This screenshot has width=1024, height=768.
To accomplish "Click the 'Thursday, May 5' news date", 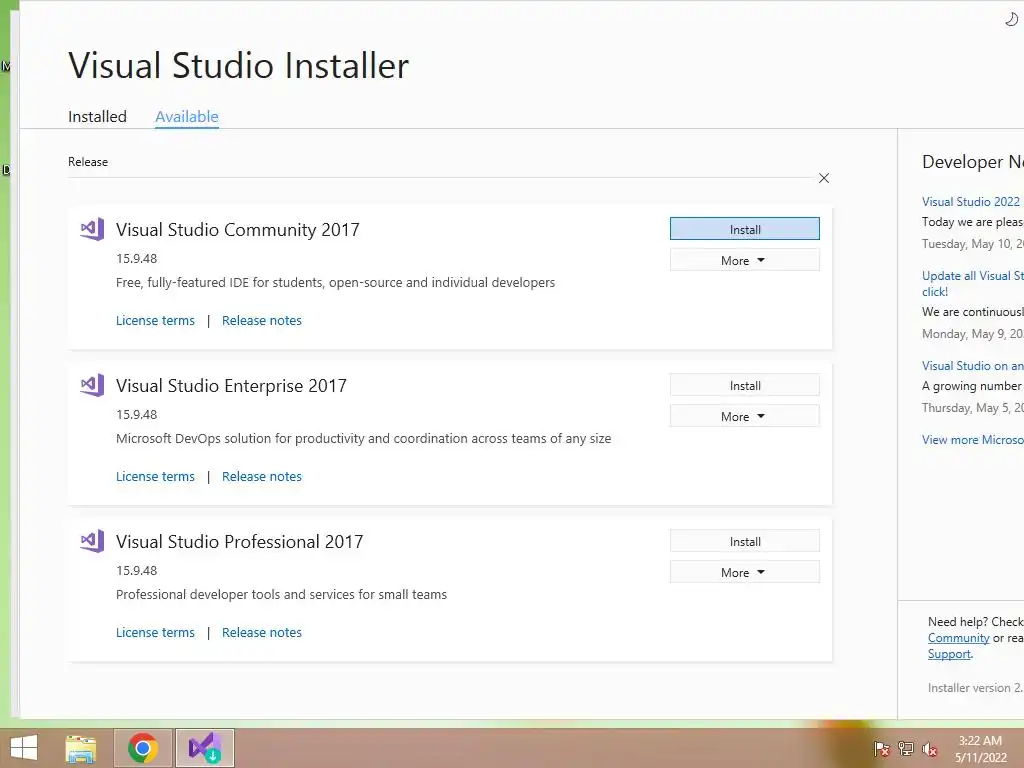I will (x=972, y=408).
